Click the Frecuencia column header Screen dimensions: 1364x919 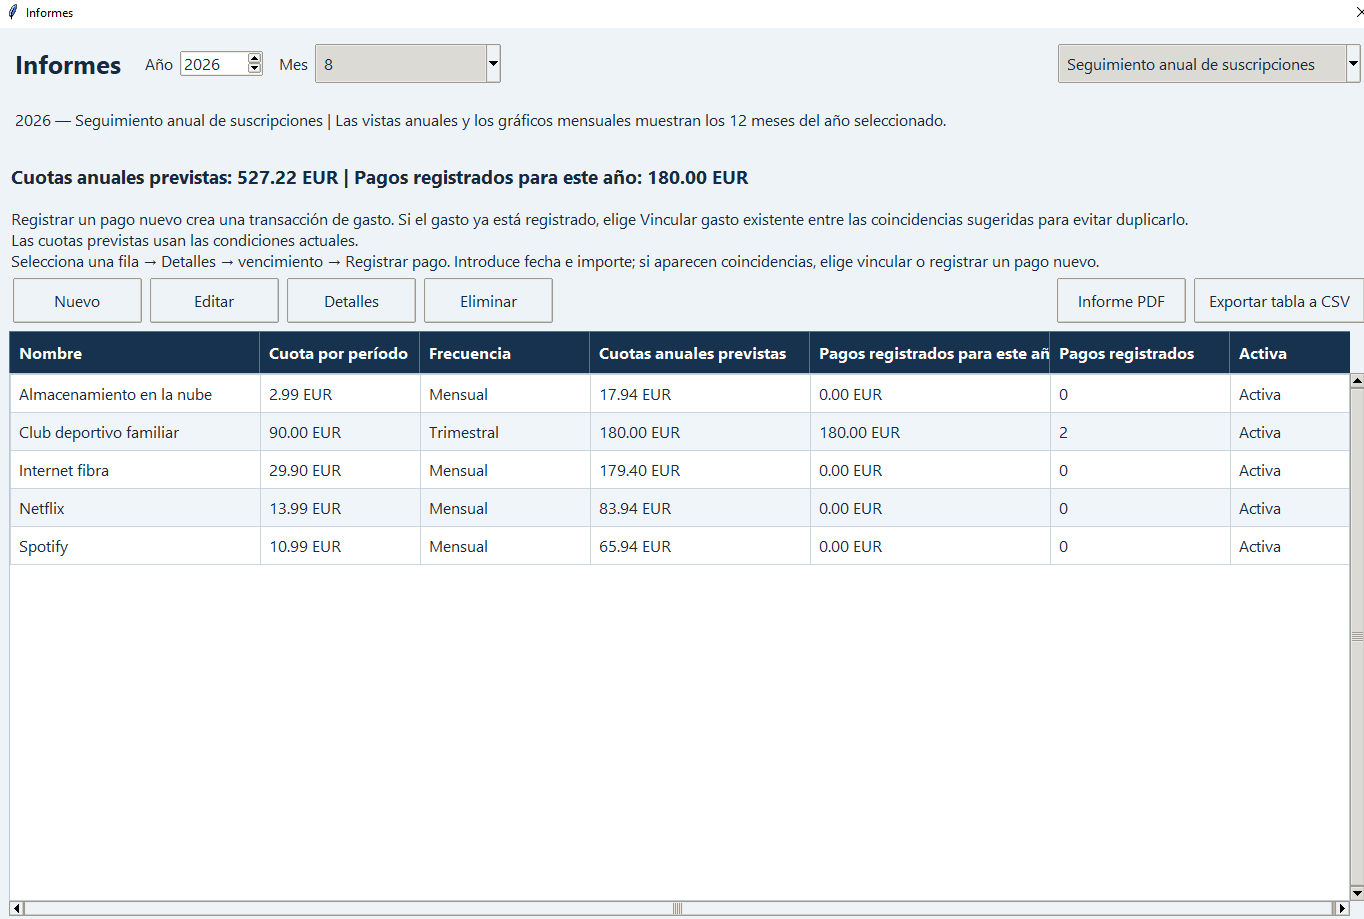pyautogui.click(x=505, y=353)
